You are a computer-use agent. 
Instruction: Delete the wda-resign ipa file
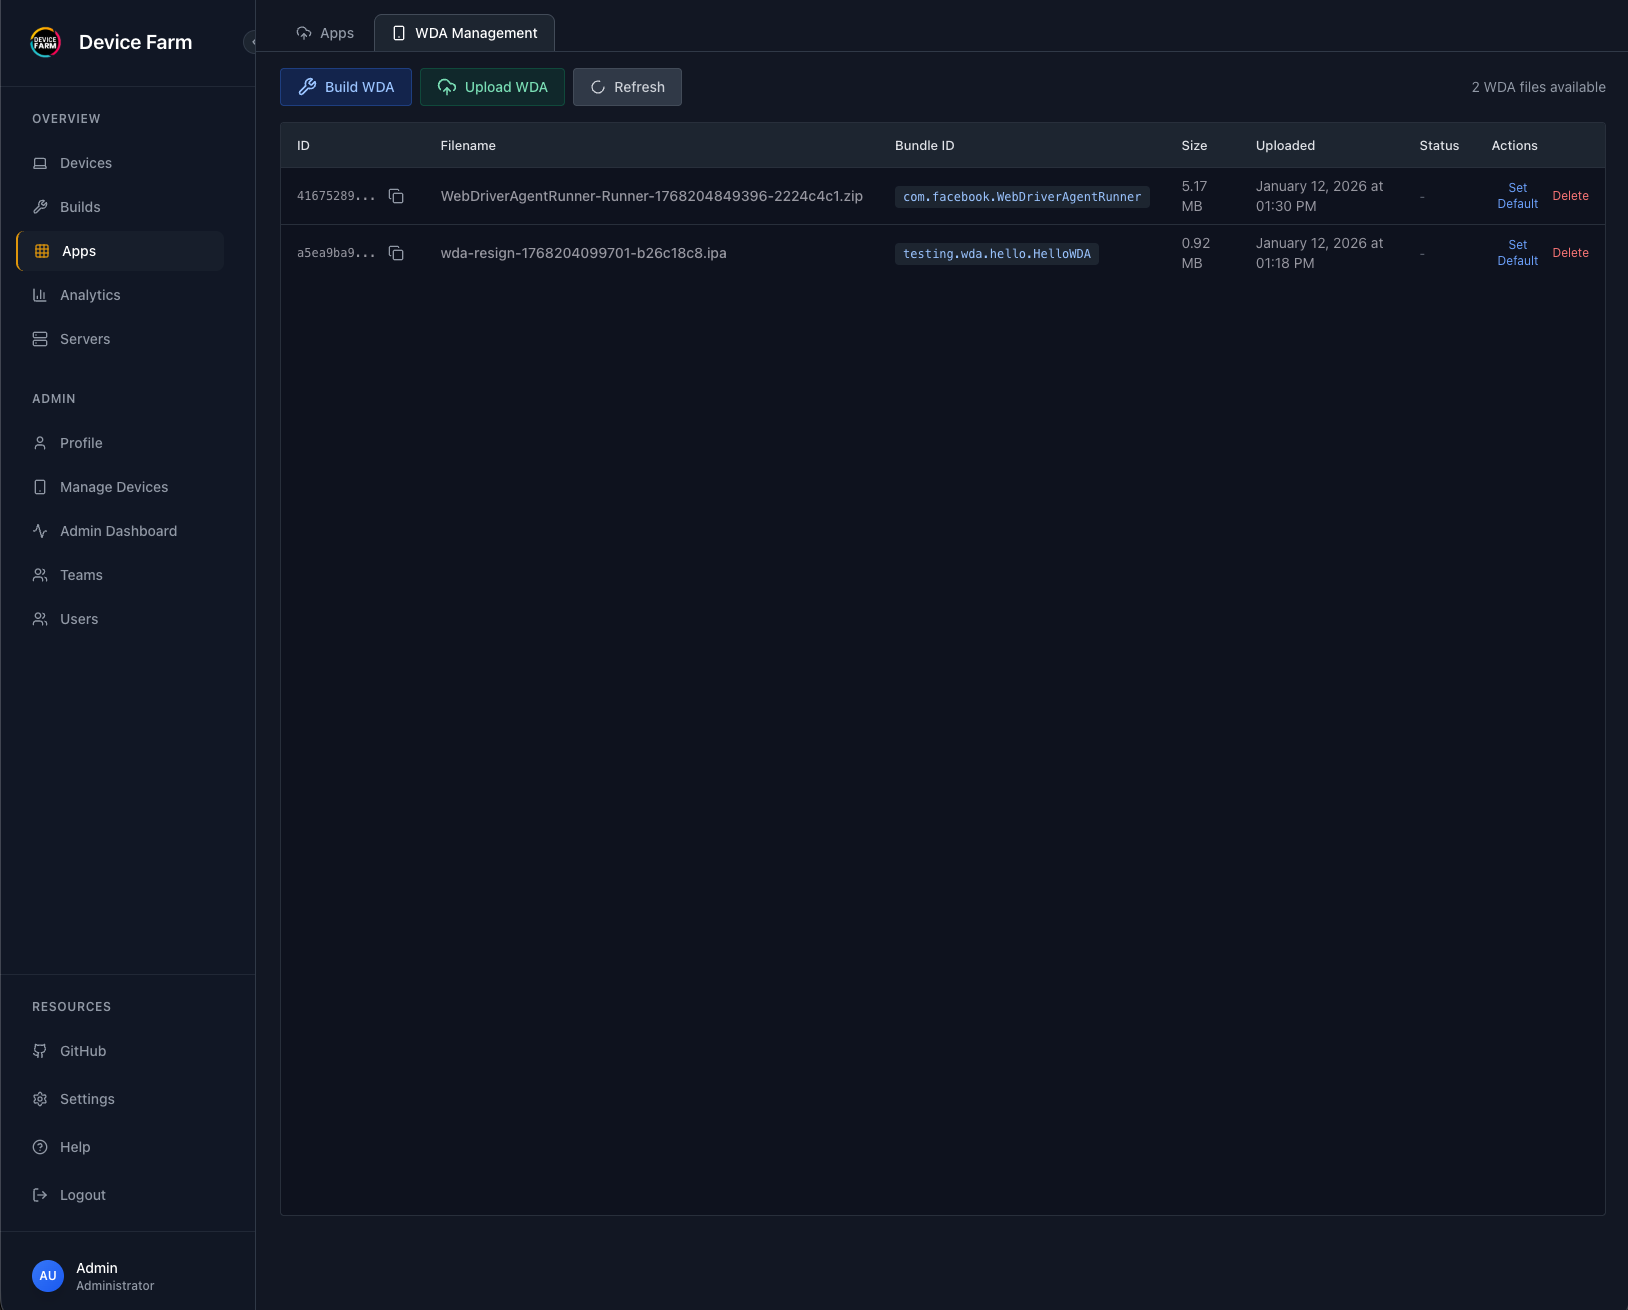click(x=1570, y=253)
